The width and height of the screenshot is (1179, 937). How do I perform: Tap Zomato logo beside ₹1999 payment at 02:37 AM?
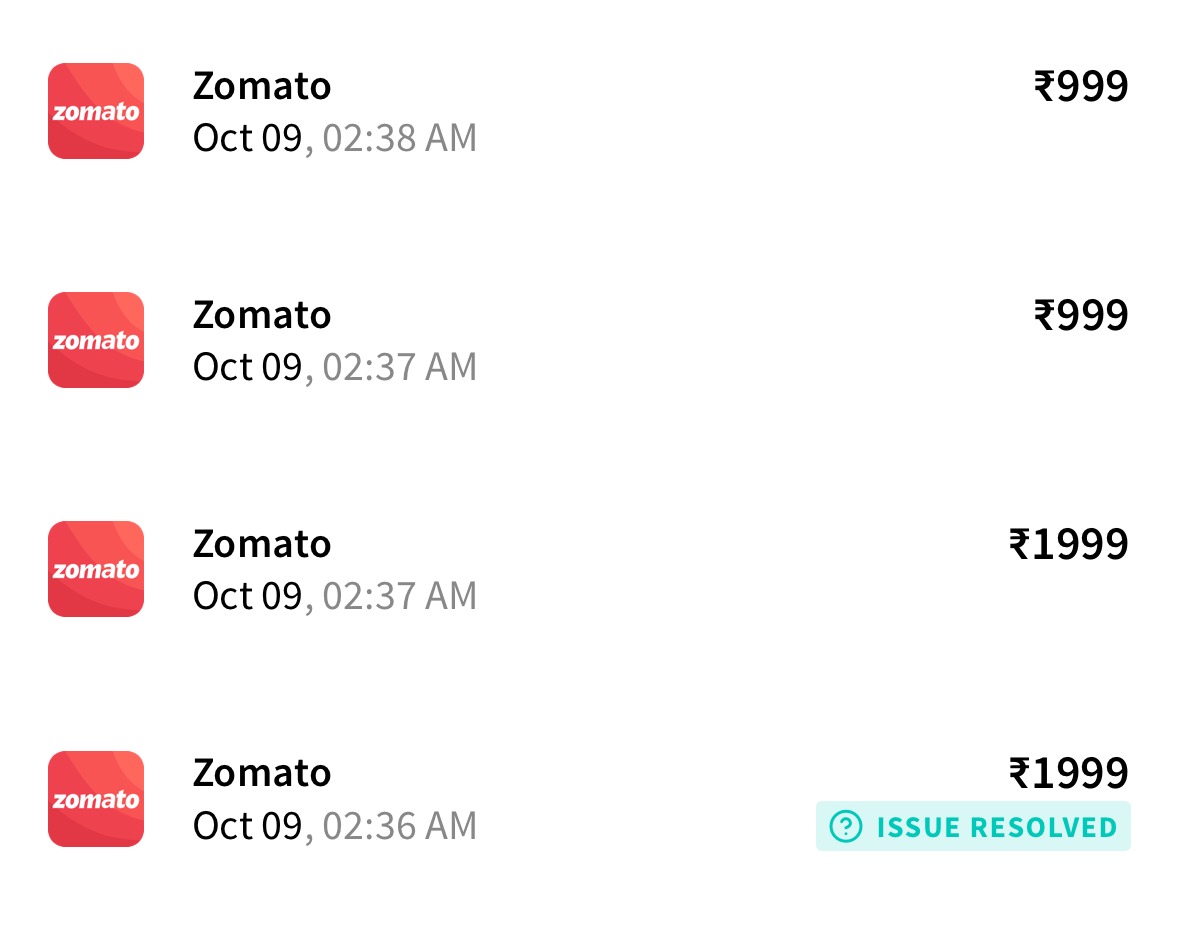coord(96,569)
